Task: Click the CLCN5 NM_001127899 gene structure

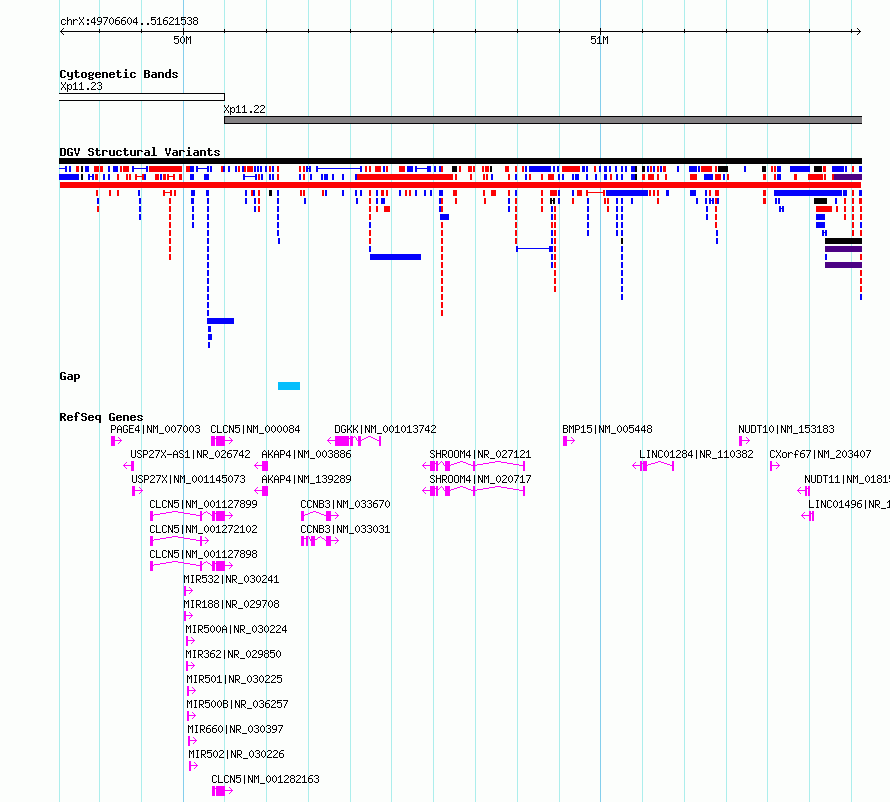Action: pos(192,516)
